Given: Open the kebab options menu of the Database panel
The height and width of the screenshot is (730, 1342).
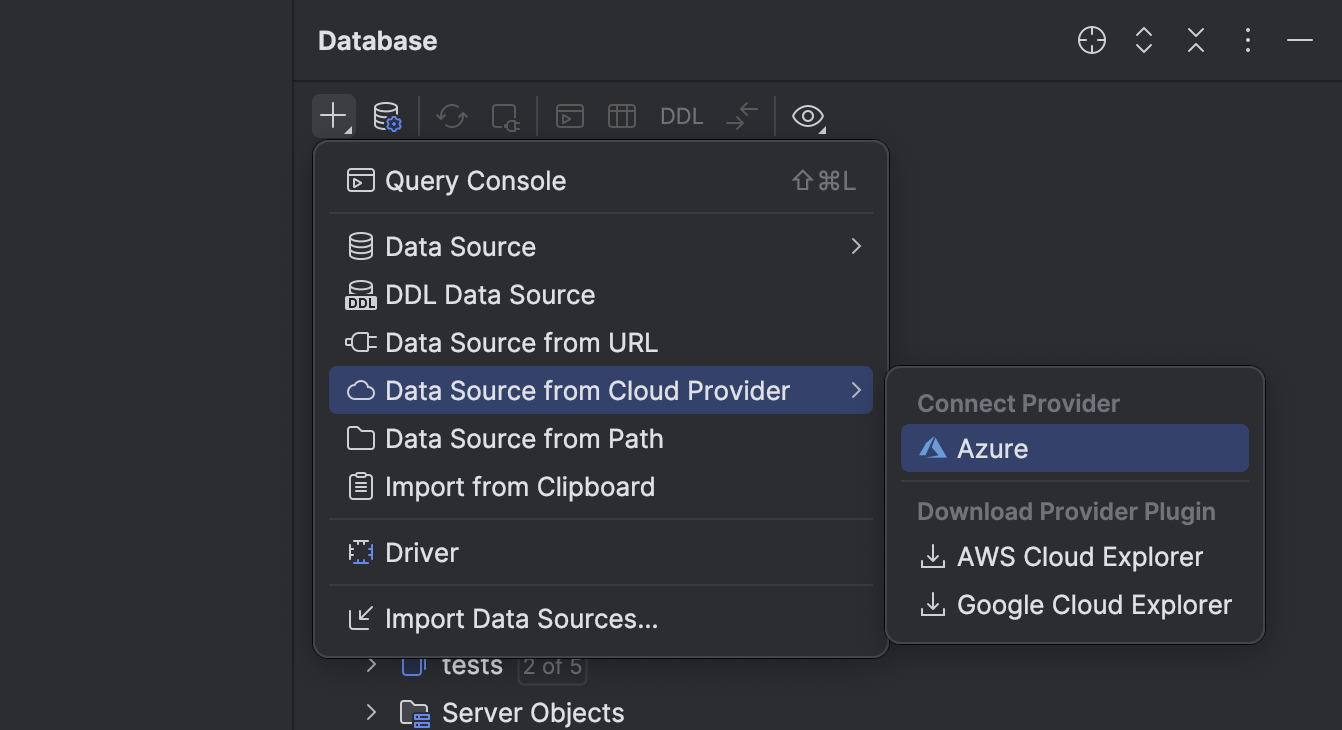Looking at the screenshot, I should (1247, 40).
